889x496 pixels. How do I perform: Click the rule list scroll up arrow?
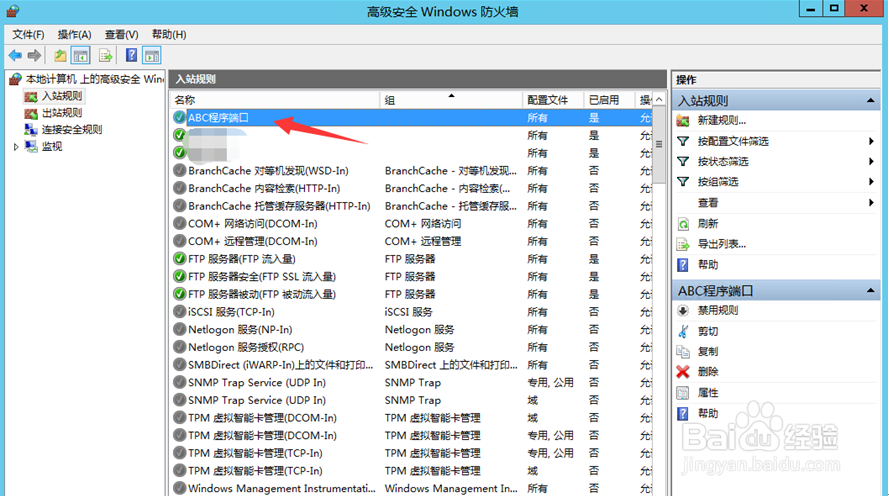pyautogui.click(x=659, y=100)
